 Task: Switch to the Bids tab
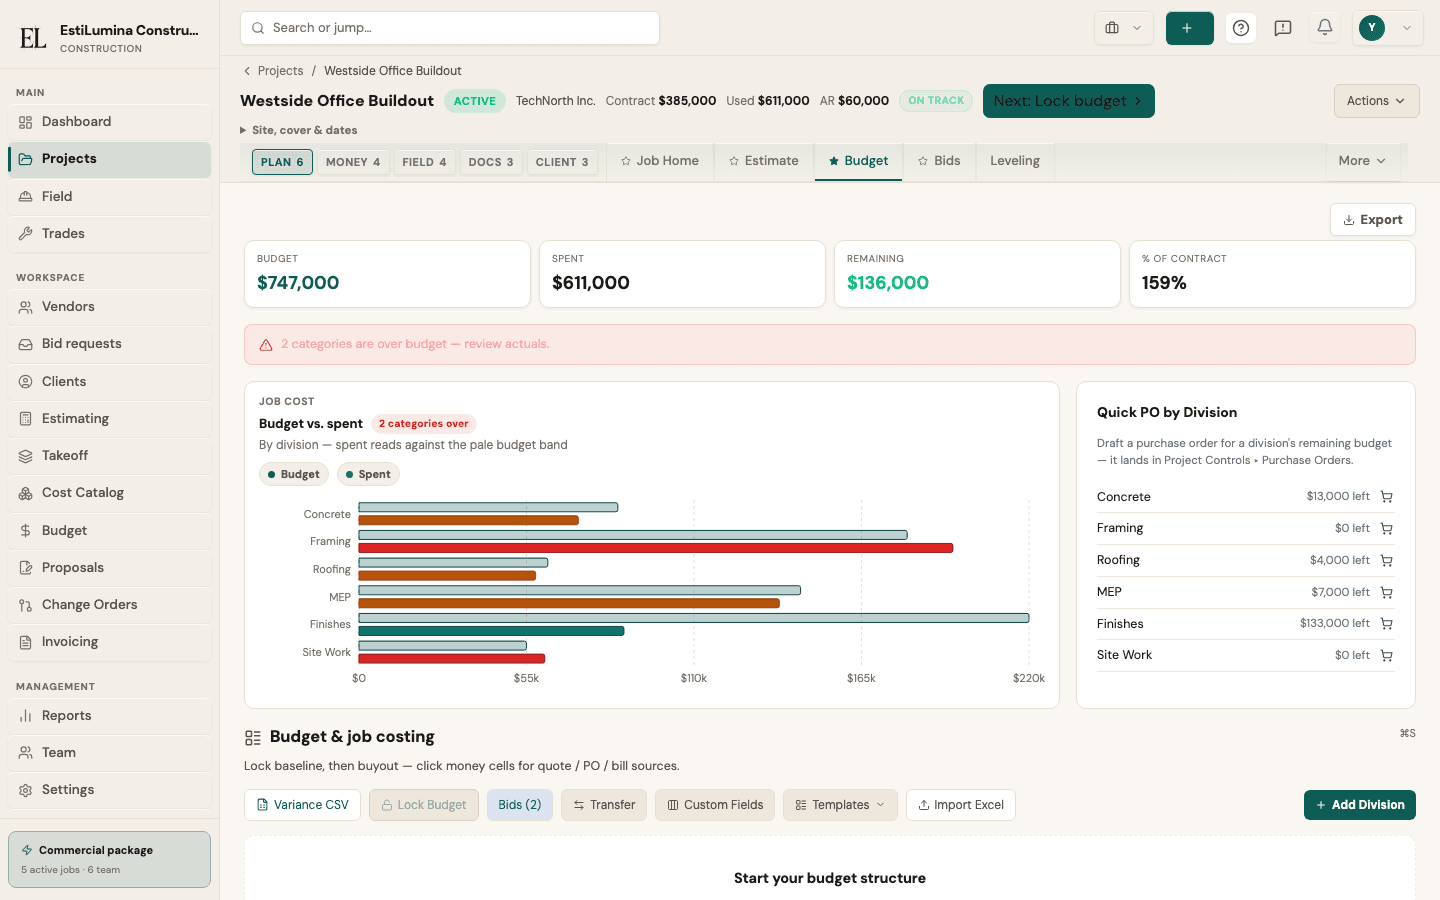(939, 161)
